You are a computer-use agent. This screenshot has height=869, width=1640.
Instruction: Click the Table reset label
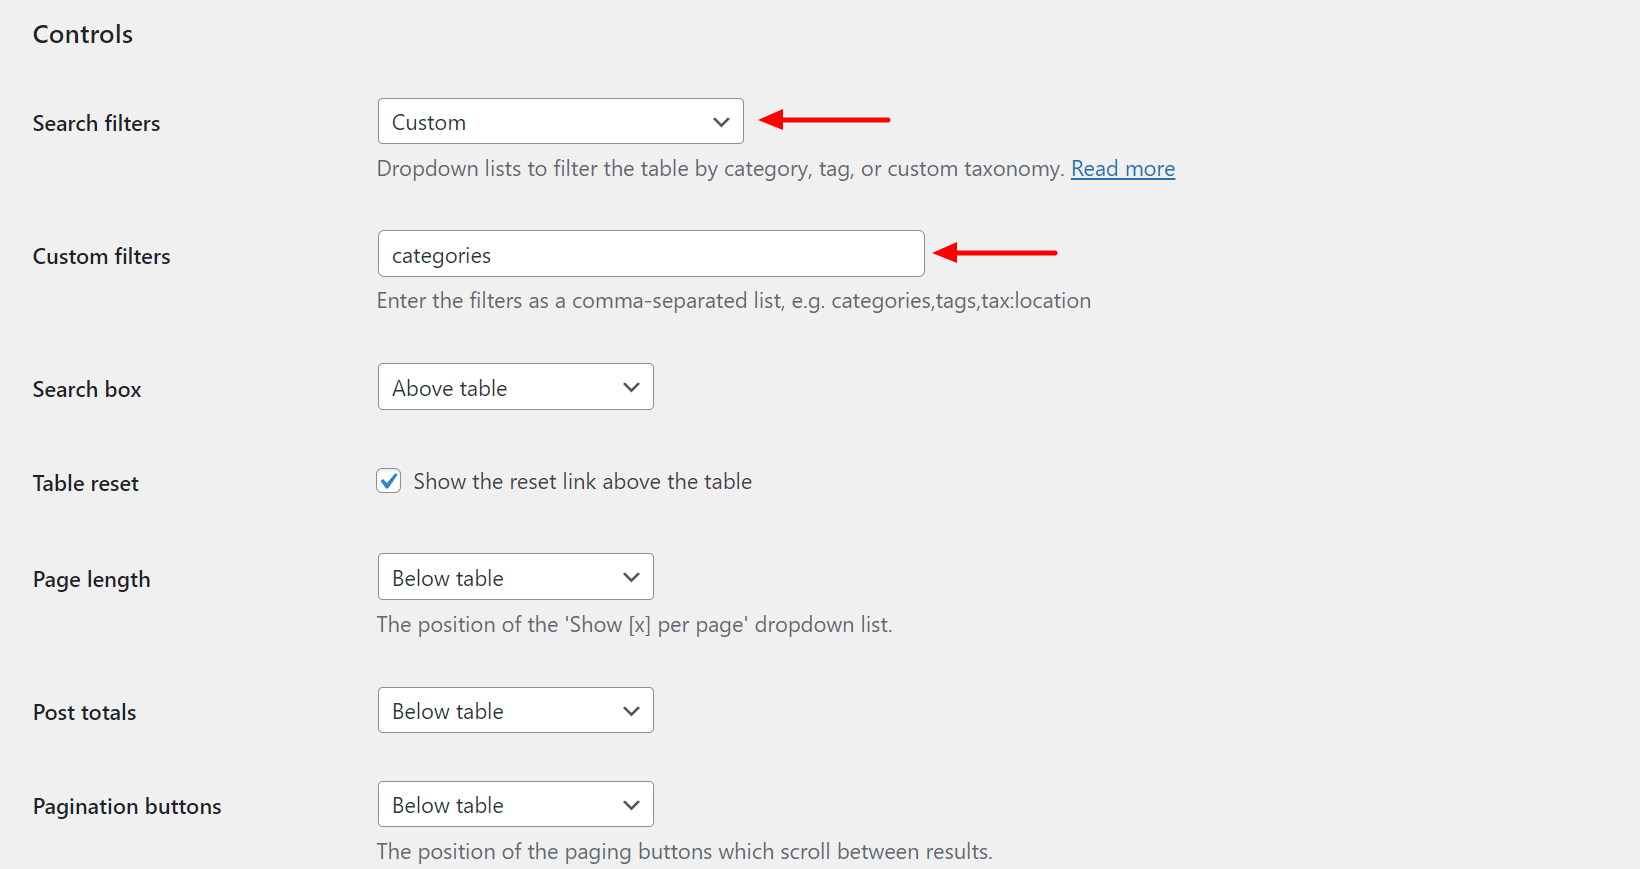tap(85, 483)
